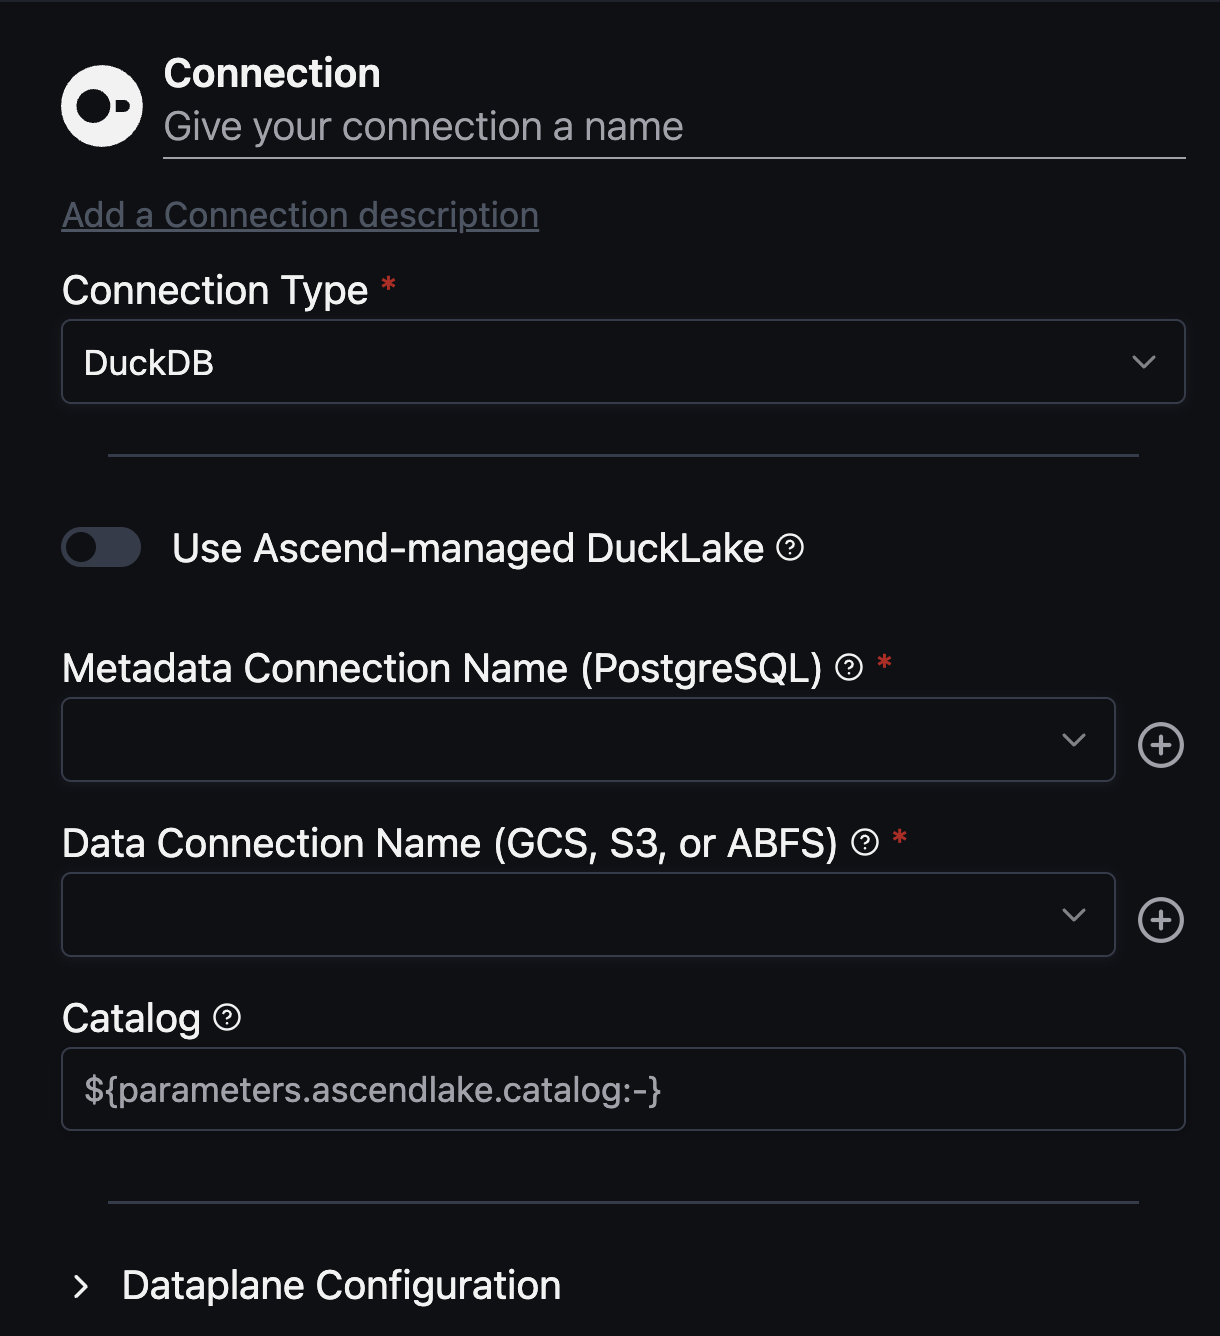
Task: Click the Catalog help icon
Action: 228,1017
